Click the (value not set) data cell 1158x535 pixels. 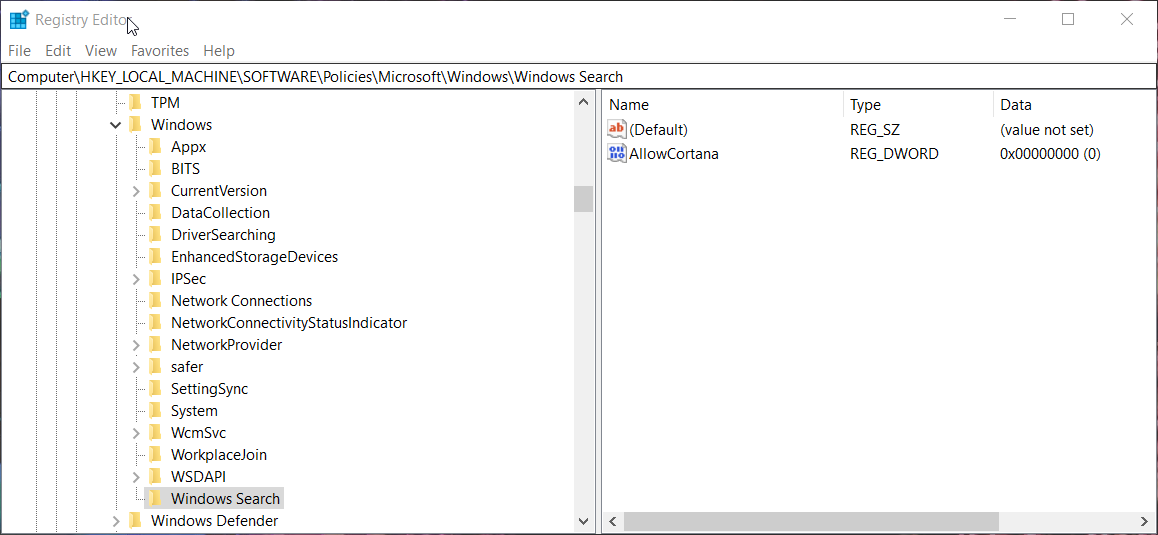[1046, 129]
